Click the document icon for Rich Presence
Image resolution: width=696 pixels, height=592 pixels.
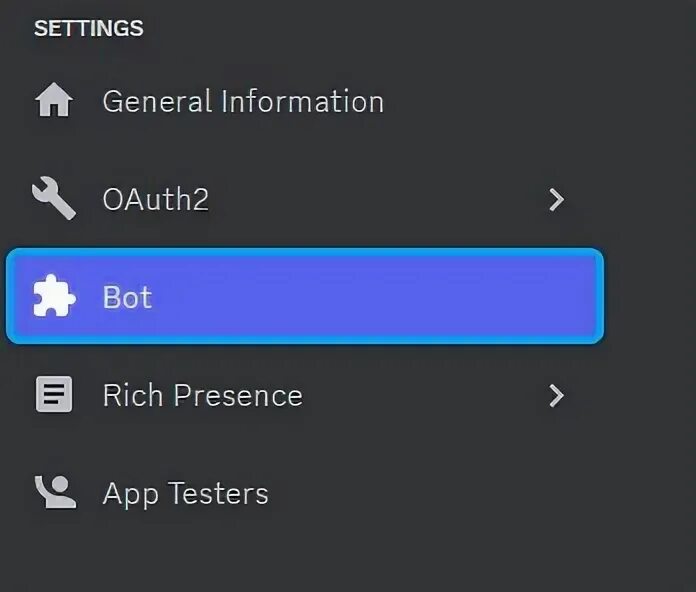click(54, 395)
